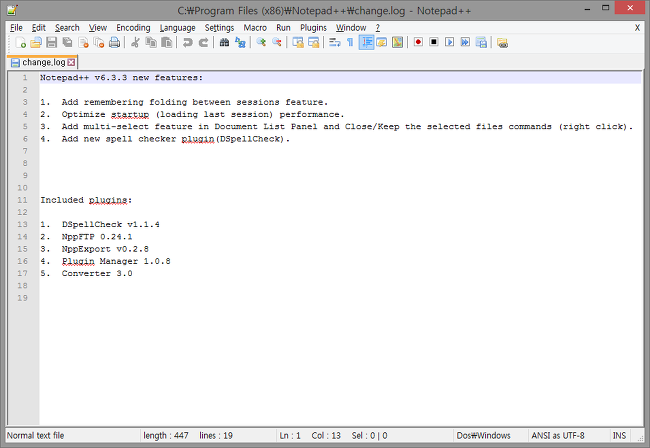Open the File menu
The image size is (650, 448).
[16, 28]
